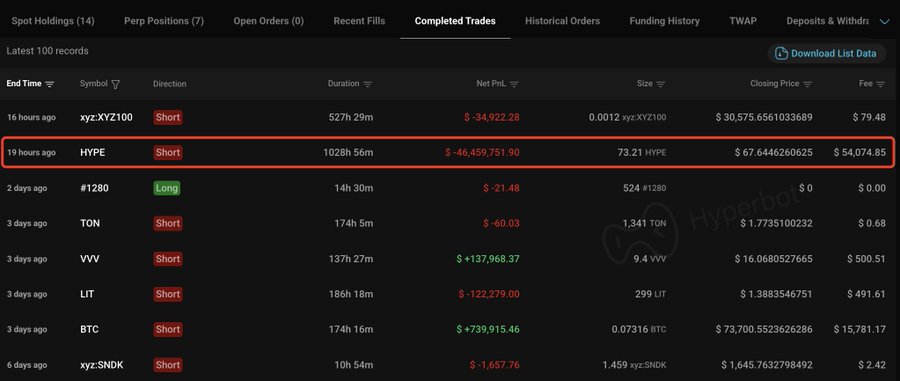Click xyz:SNDK symbol row

click(x=102, y=365)
